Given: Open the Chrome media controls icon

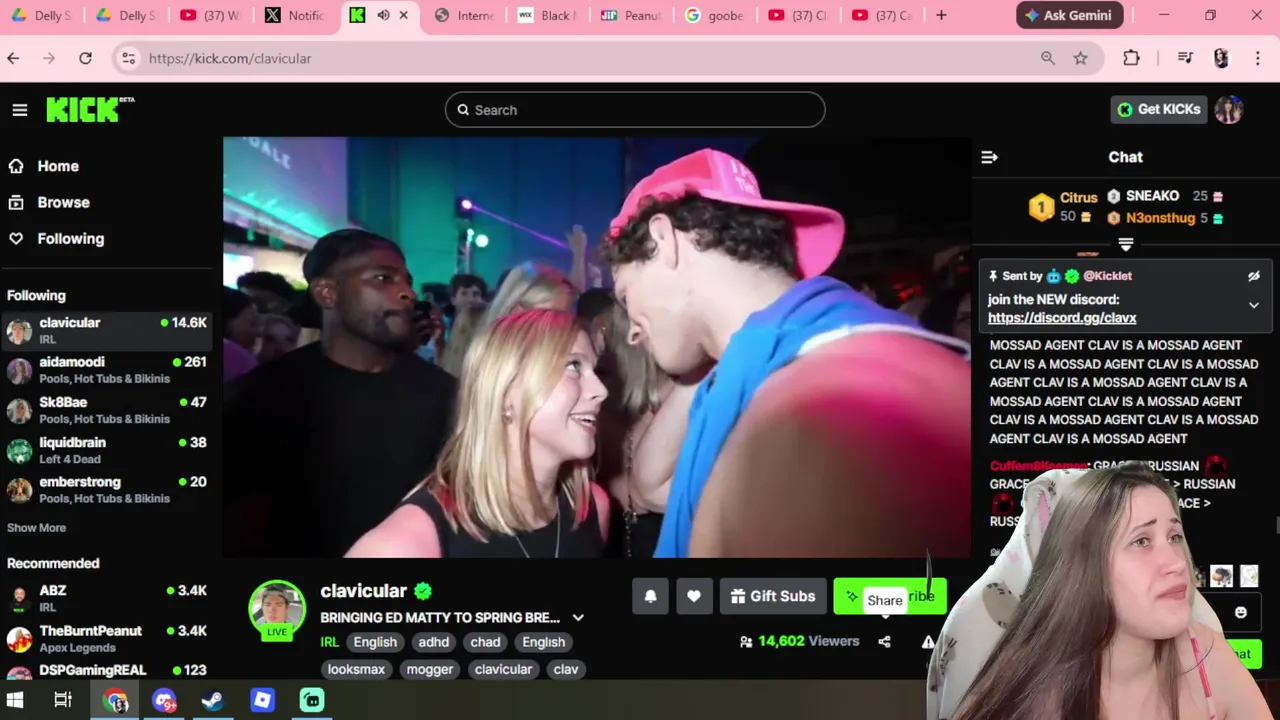Looking at the screenshot, I should pos(1185,58).
